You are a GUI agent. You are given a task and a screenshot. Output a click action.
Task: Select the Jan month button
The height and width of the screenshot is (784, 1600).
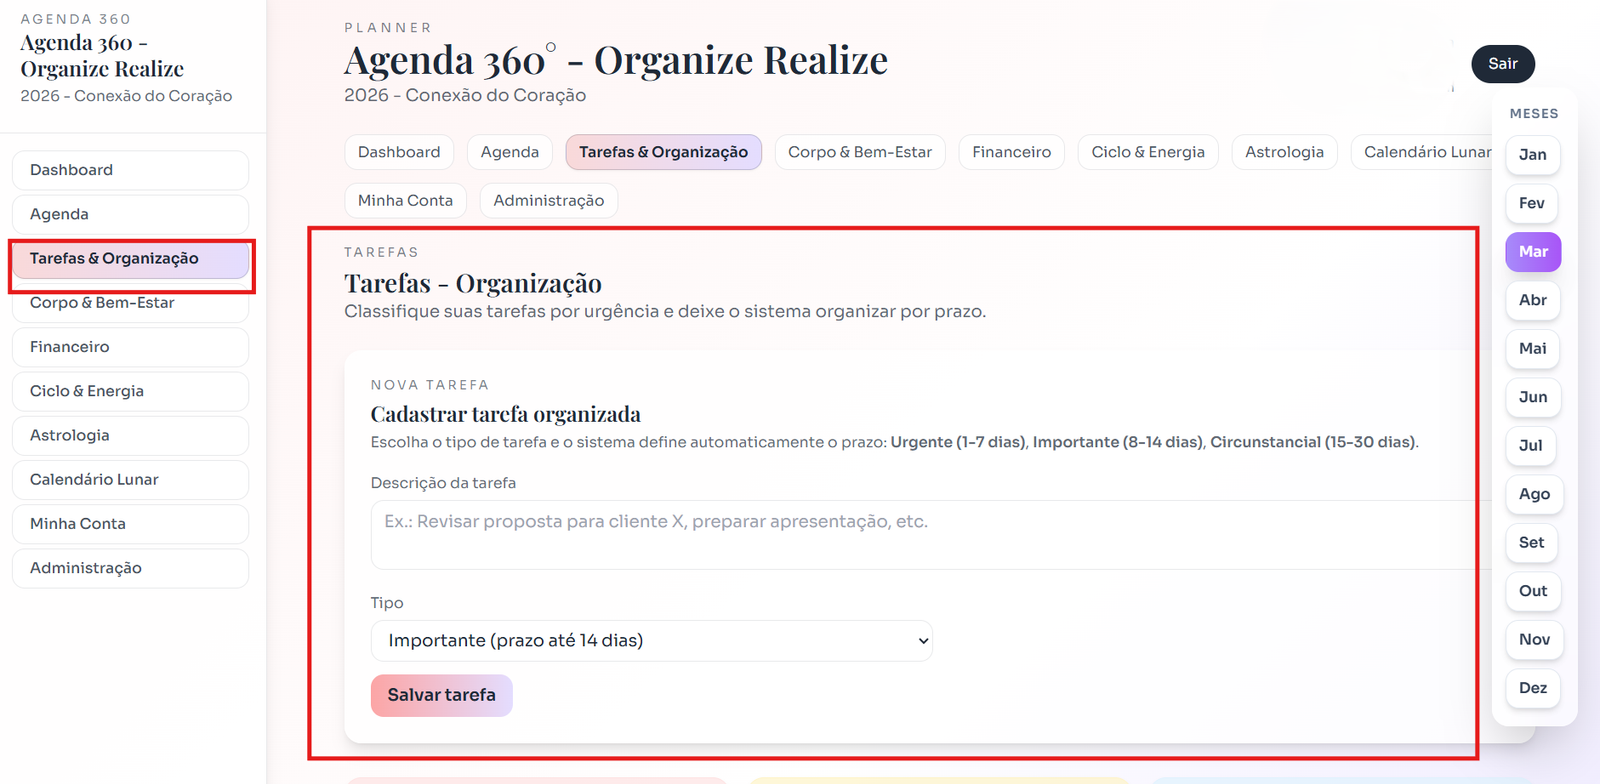point(1533,155)
